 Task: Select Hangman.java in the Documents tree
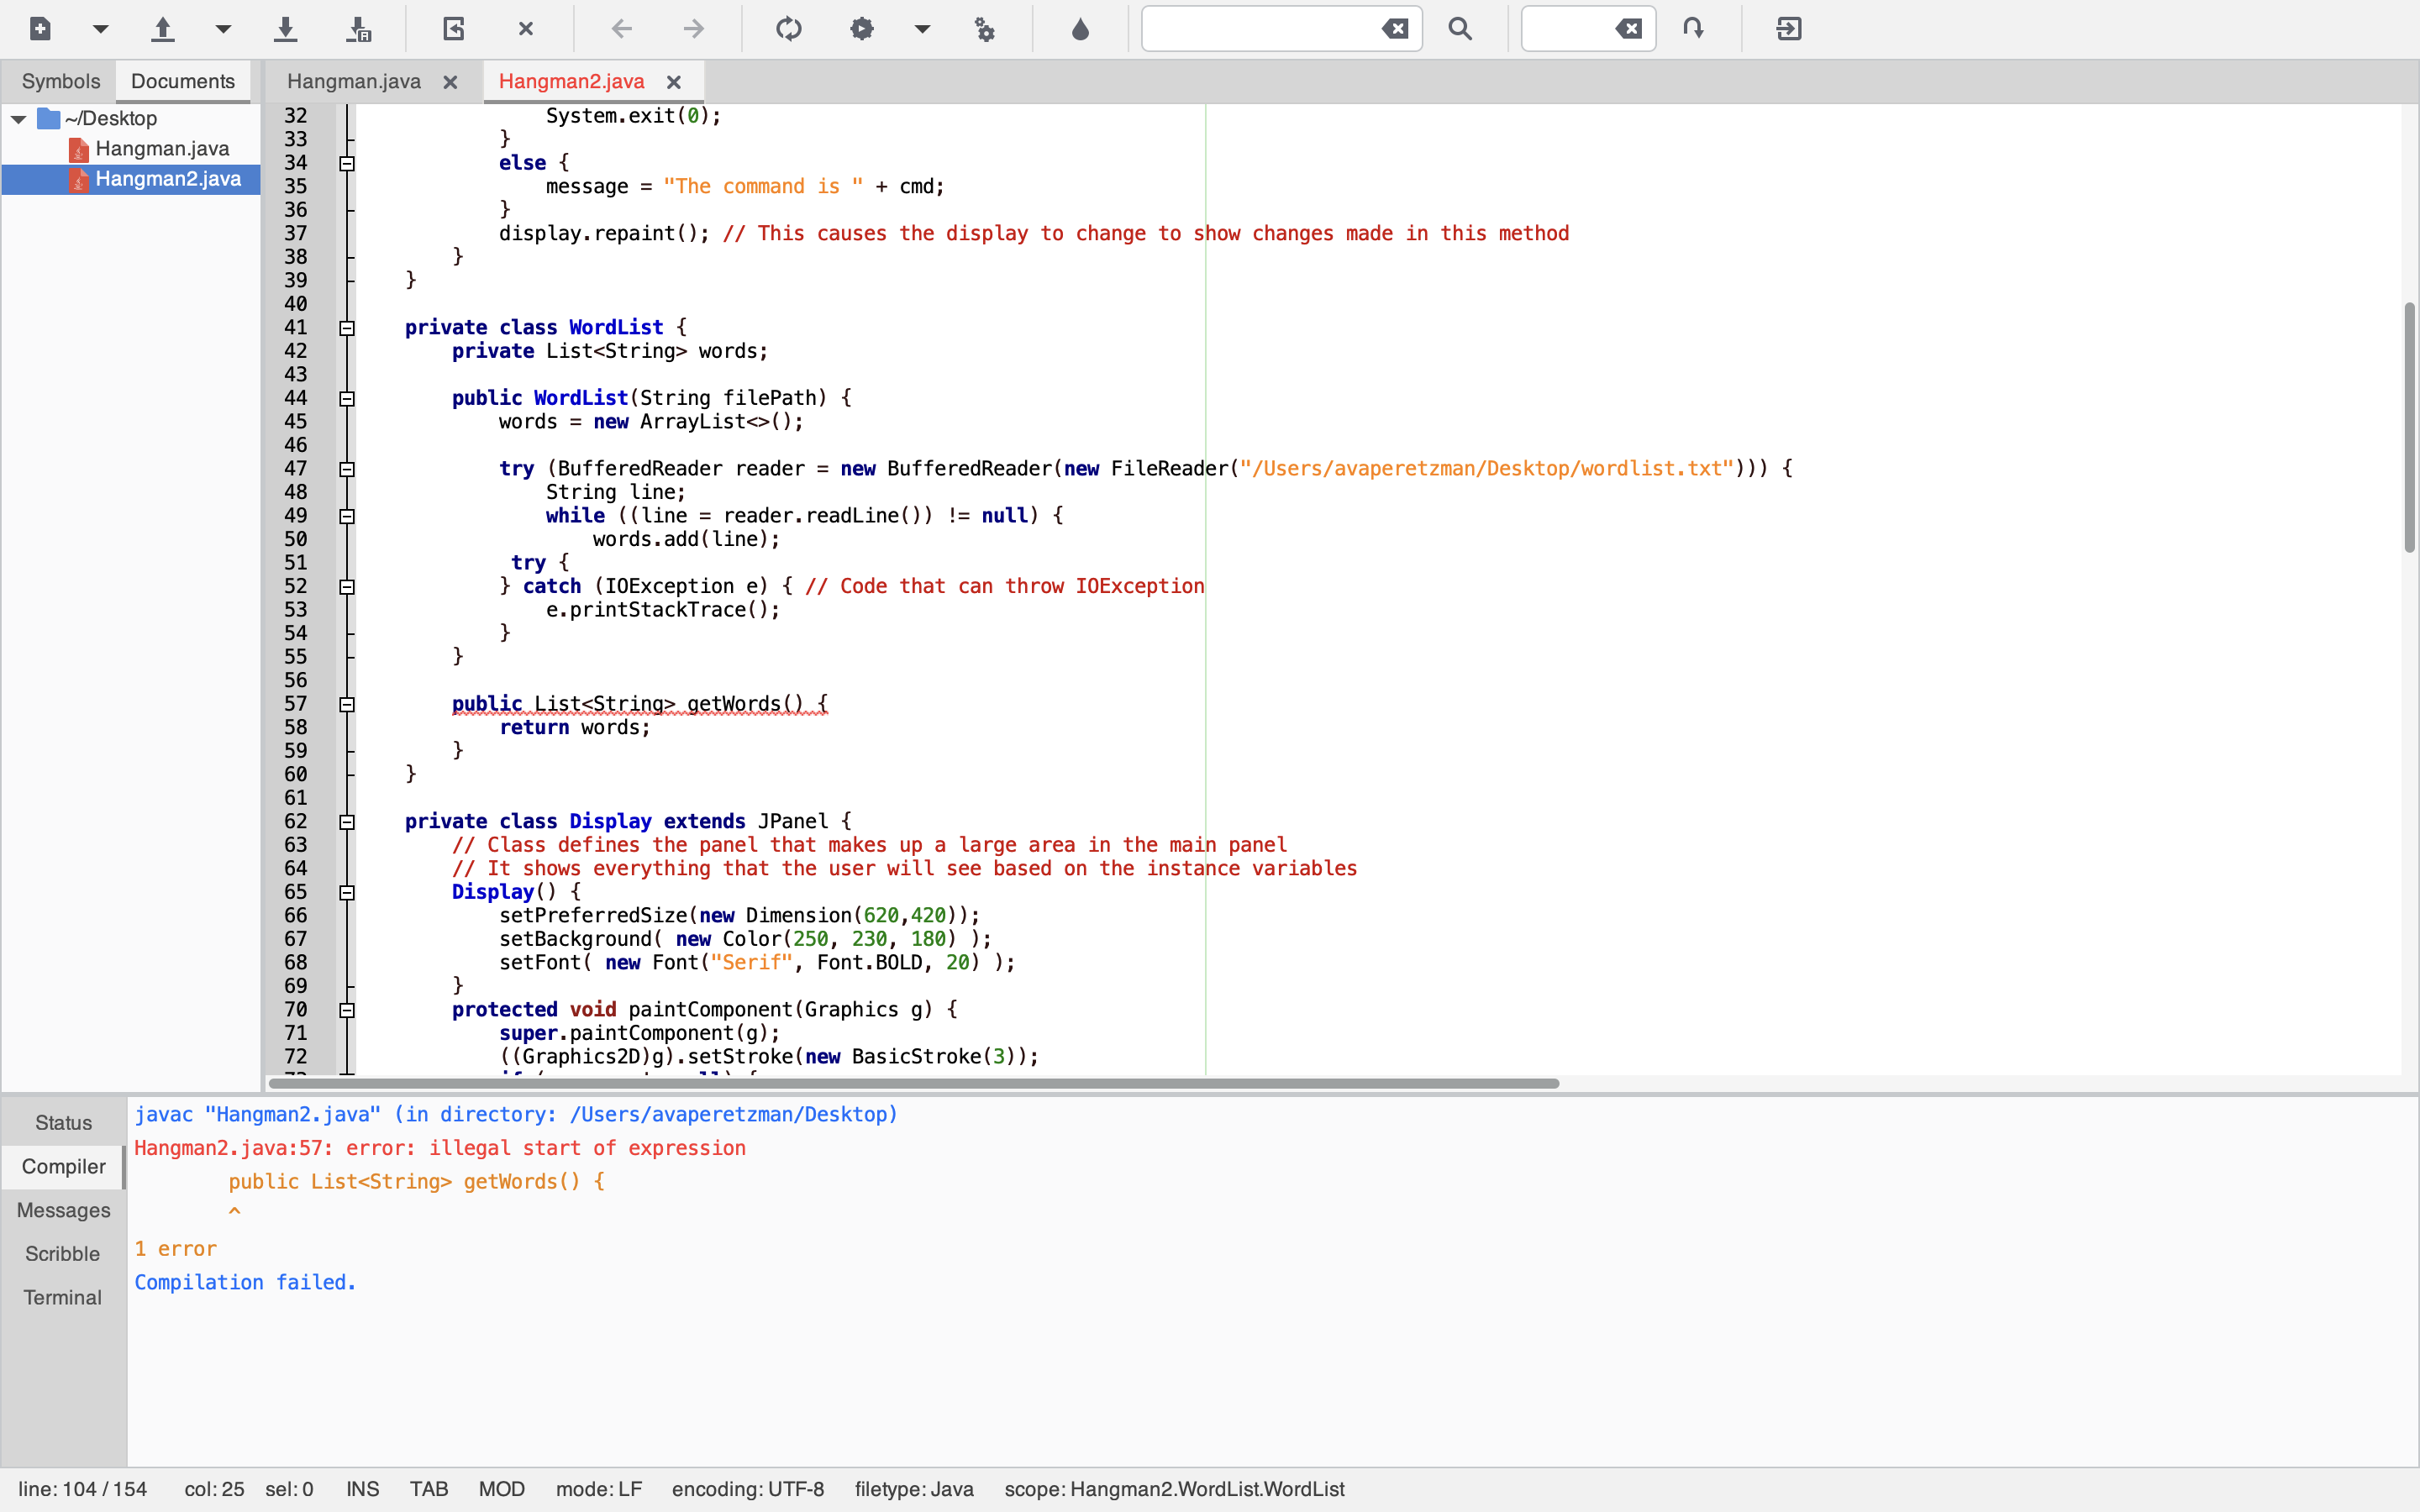(162, 149)
